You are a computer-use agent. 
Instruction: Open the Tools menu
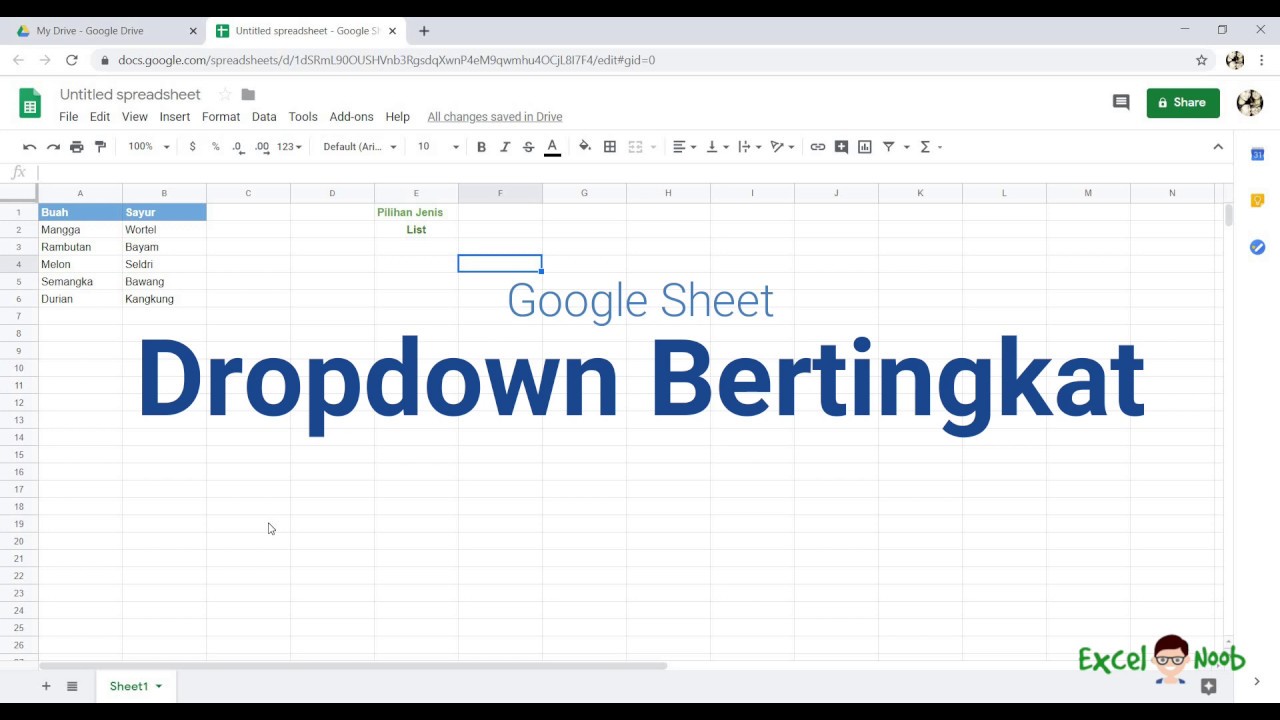click(x=303, y=117)
